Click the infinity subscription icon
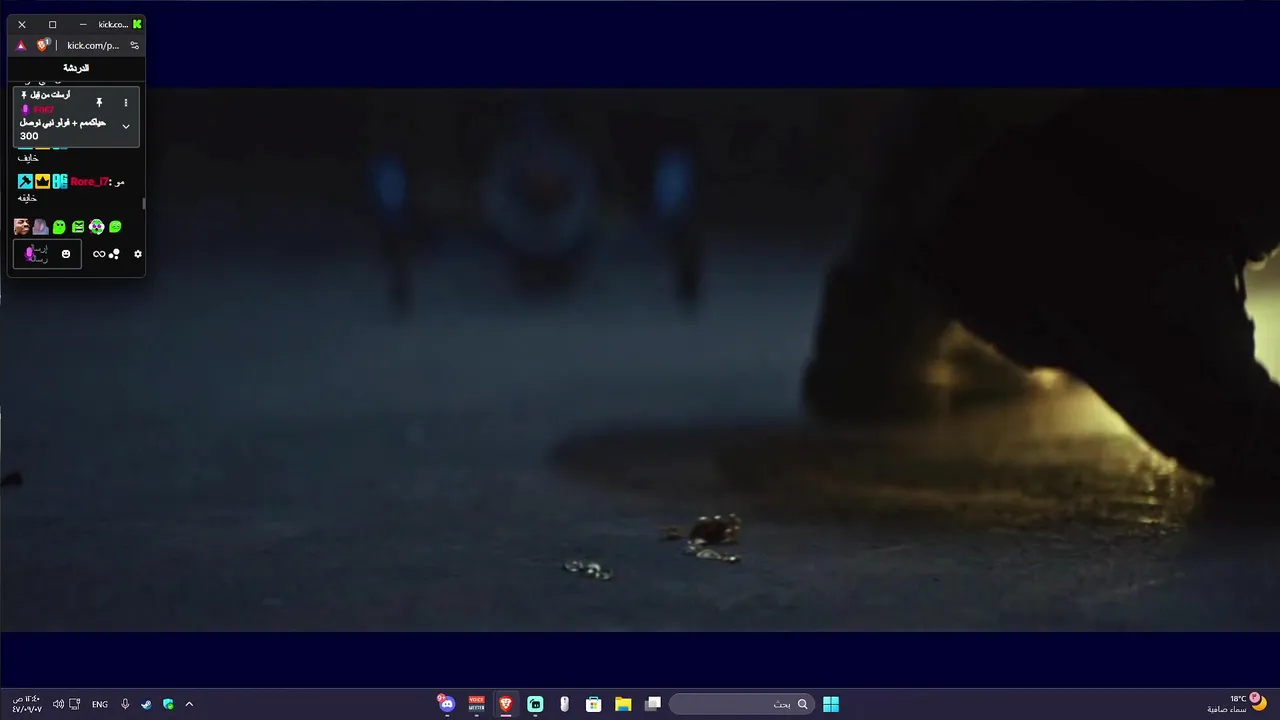The image size is (1280, 720). pyautogui.click(x=99, y=254)
